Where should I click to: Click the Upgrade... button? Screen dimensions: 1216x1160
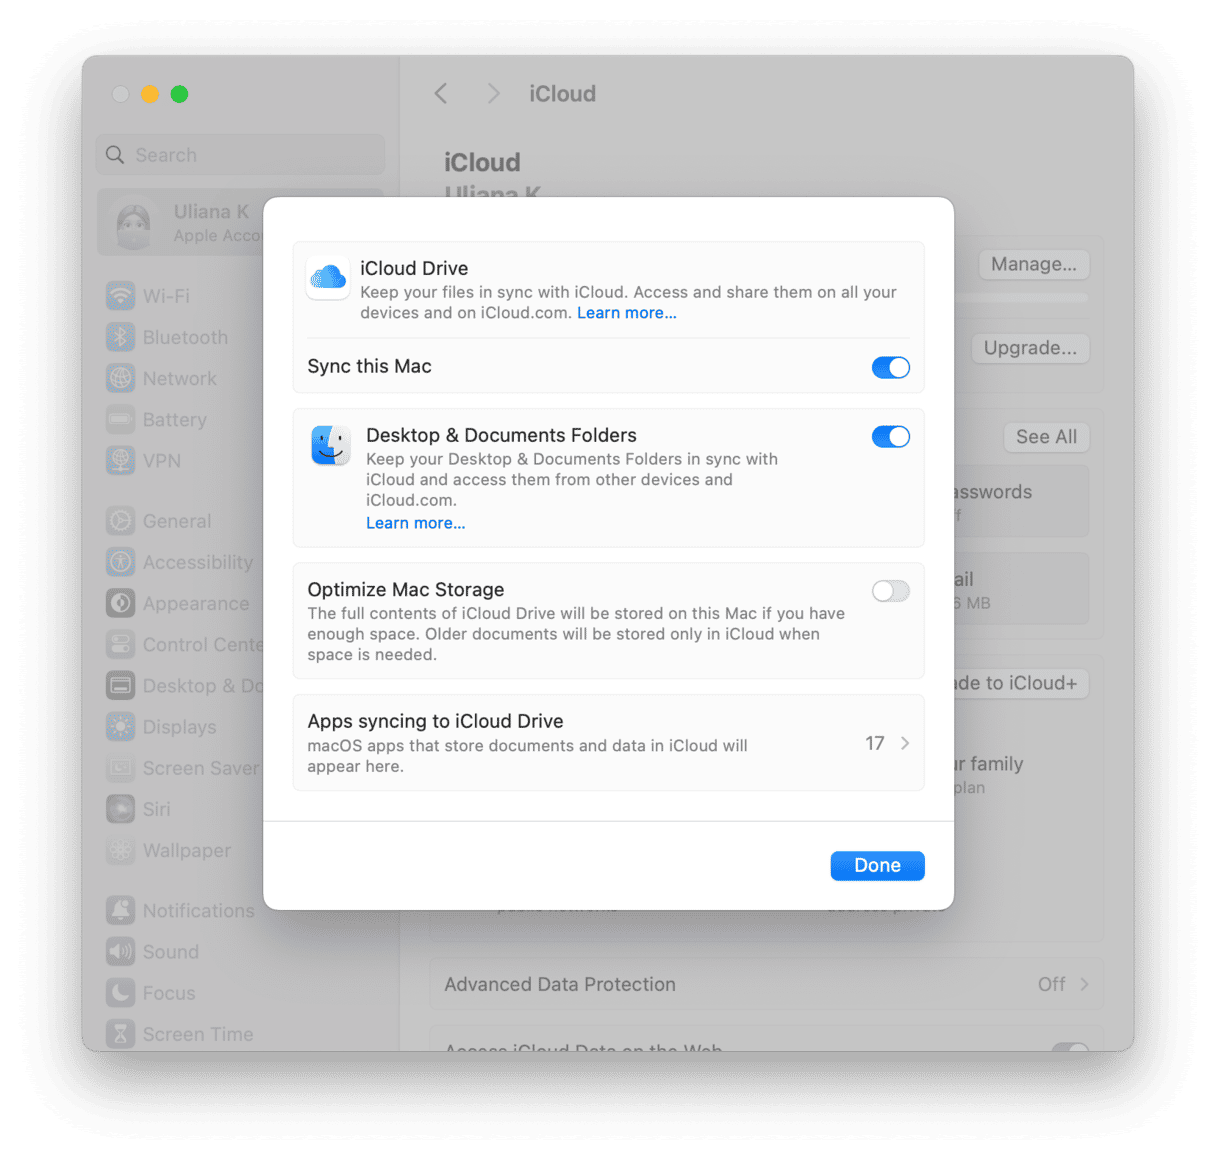[x=1030, y=348]
